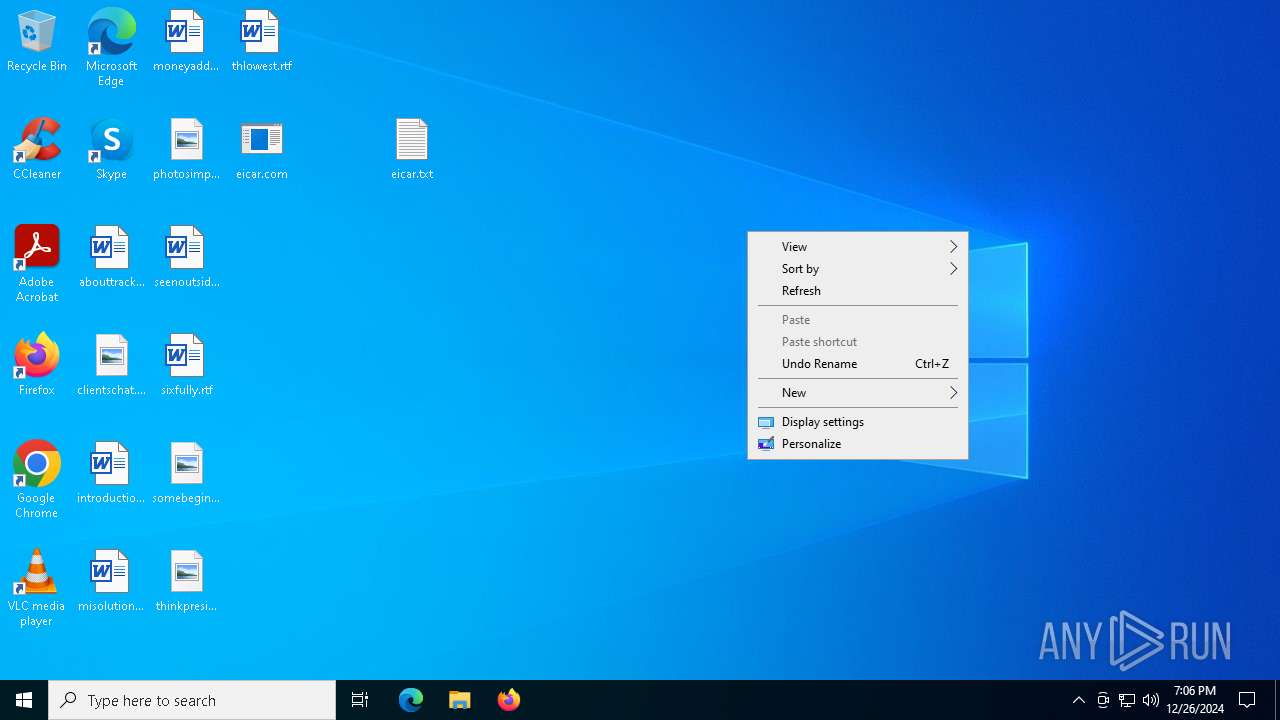
Task: Select the CCleaner desktop shortcut
Action: pyautogui.click(x=37, y=150)
